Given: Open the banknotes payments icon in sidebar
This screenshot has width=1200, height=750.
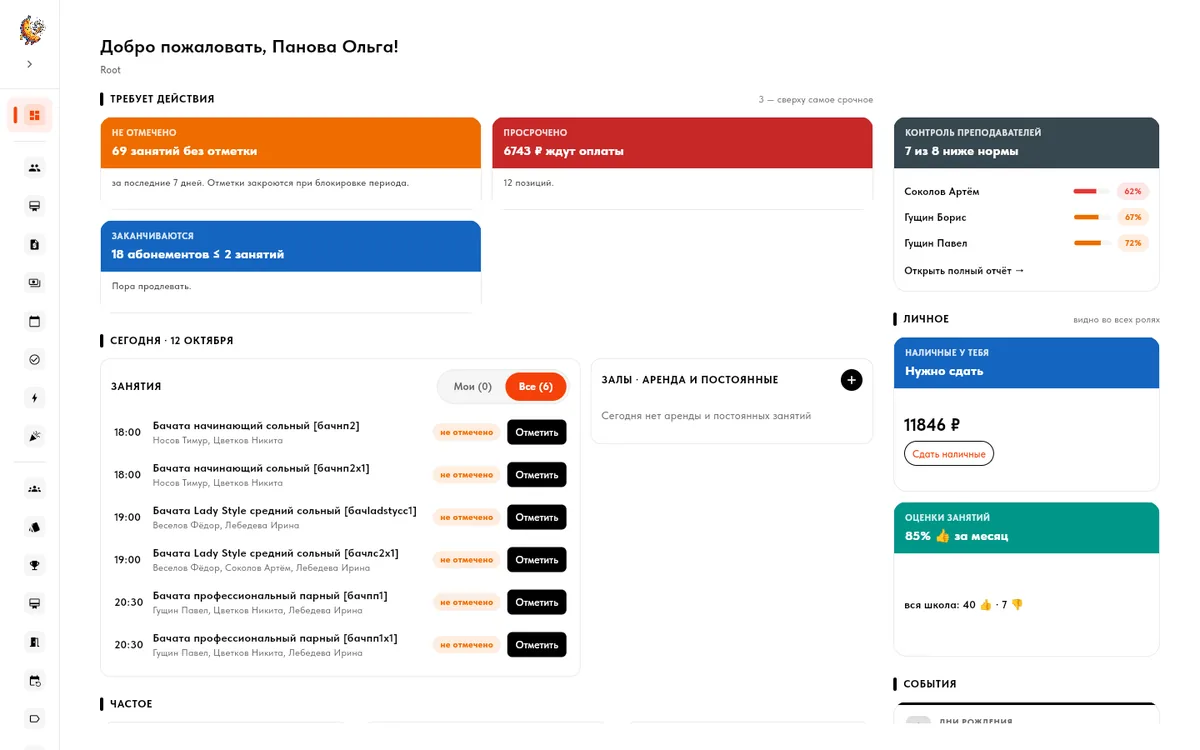Looking at the screenshot, I should 34,283.
